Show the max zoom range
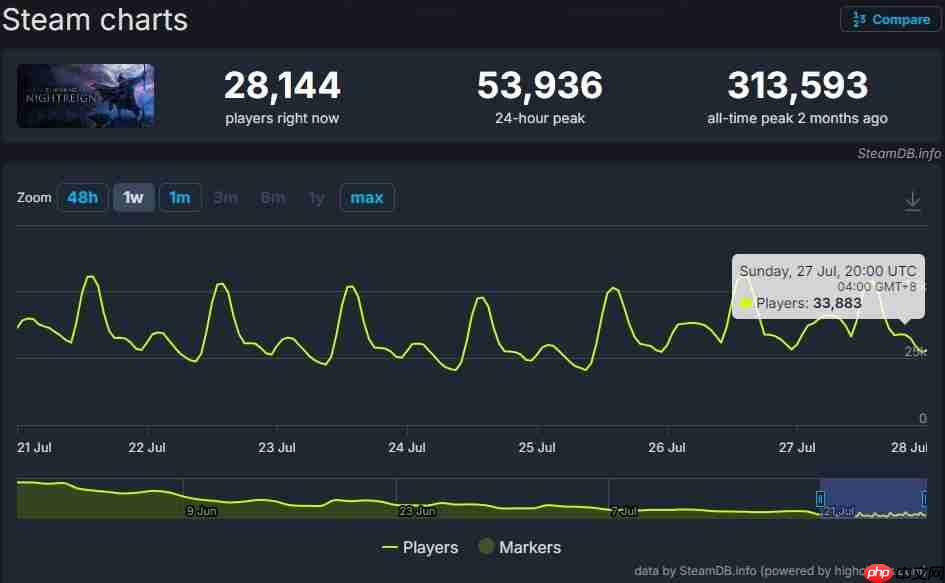Screen dimensions: 945x583 [366, 197]
